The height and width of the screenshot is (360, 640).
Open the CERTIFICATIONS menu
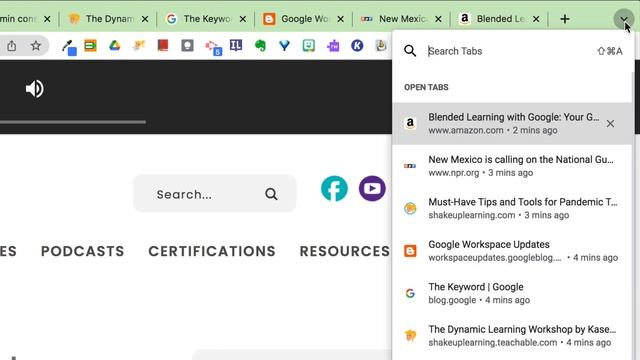212,251
